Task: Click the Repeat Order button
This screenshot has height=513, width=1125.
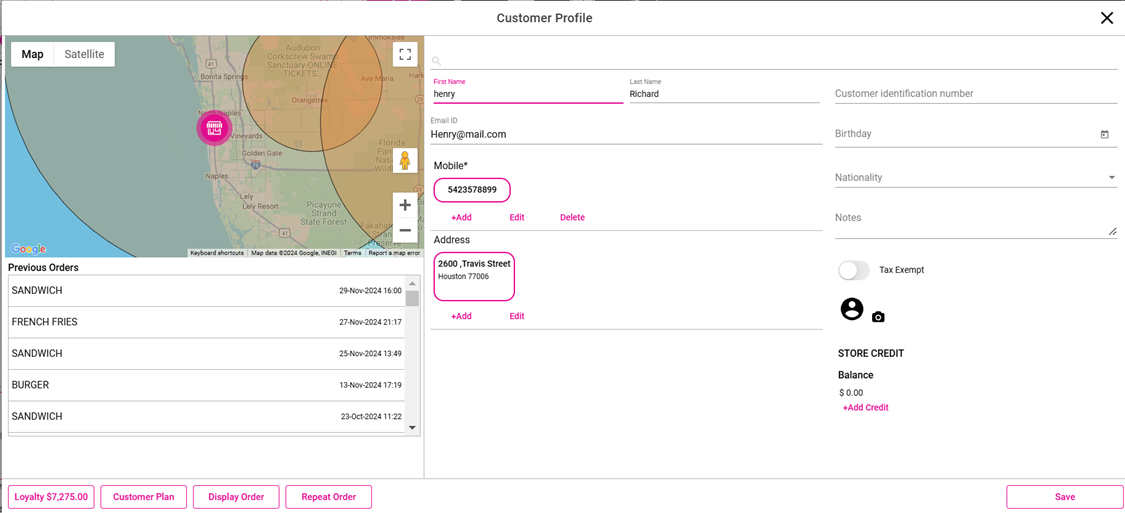Action: pos(328,497)
